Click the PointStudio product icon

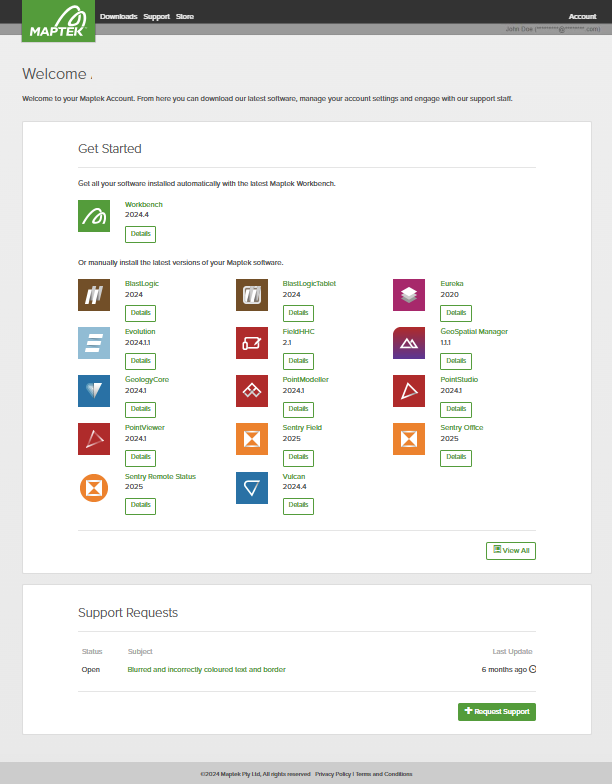[x=409, y=391]
